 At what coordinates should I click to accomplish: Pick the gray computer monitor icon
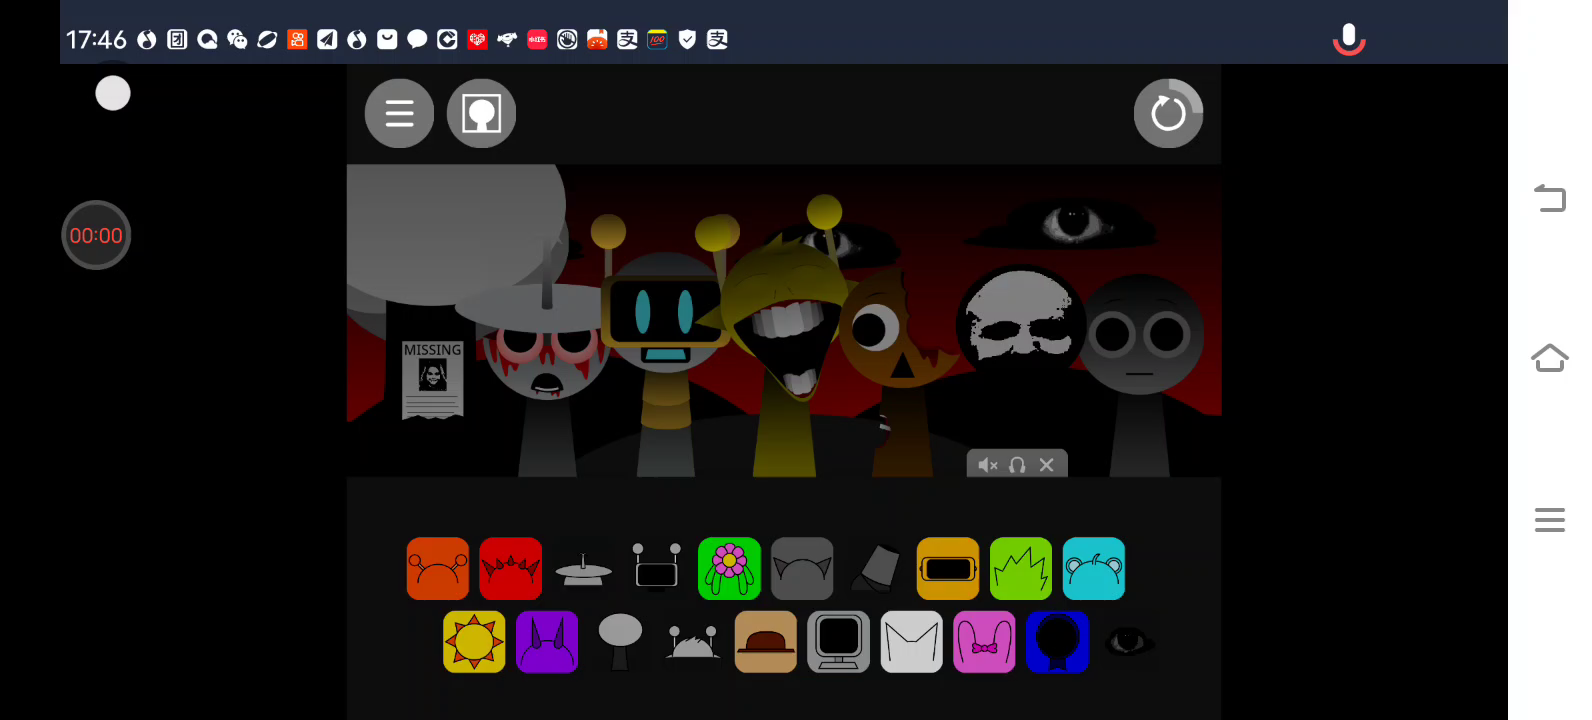[839, 642]
